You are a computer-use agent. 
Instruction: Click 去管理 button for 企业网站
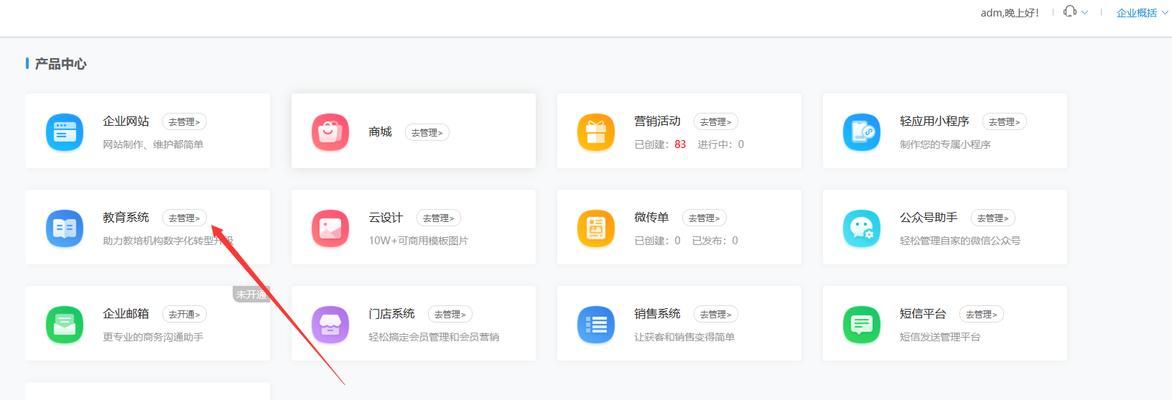[185, 122]
